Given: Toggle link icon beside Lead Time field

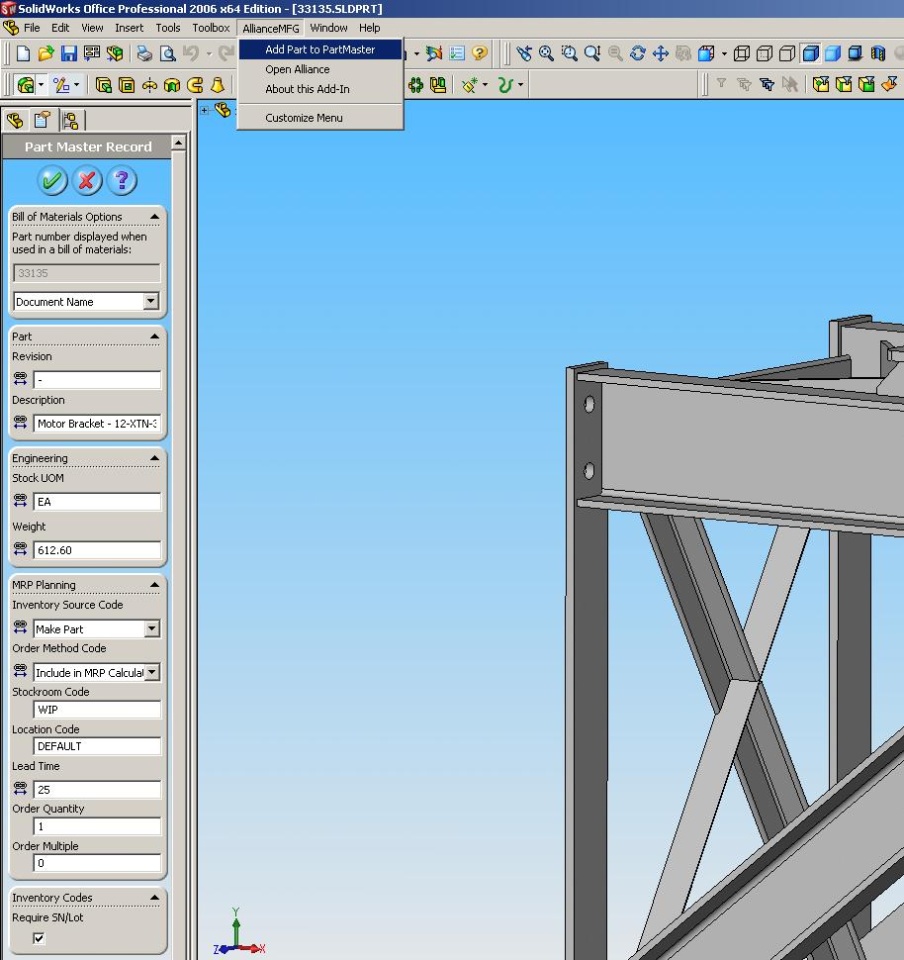Looking at the screenshot, I should coord(20,789).
